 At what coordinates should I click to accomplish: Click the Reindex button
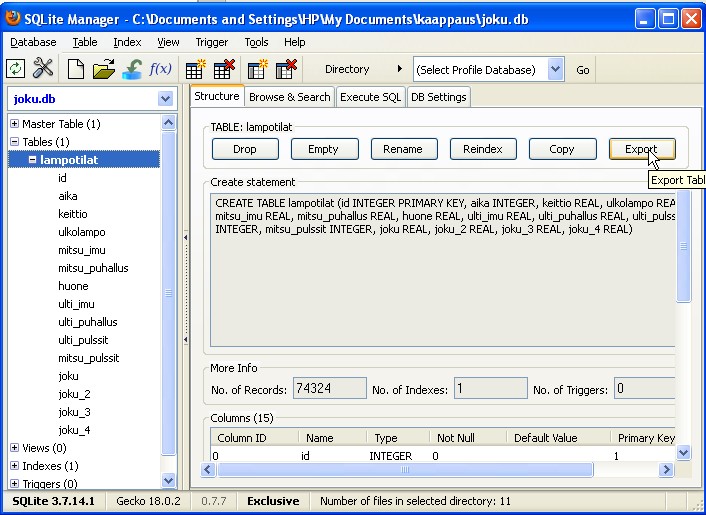pos(483,149)
